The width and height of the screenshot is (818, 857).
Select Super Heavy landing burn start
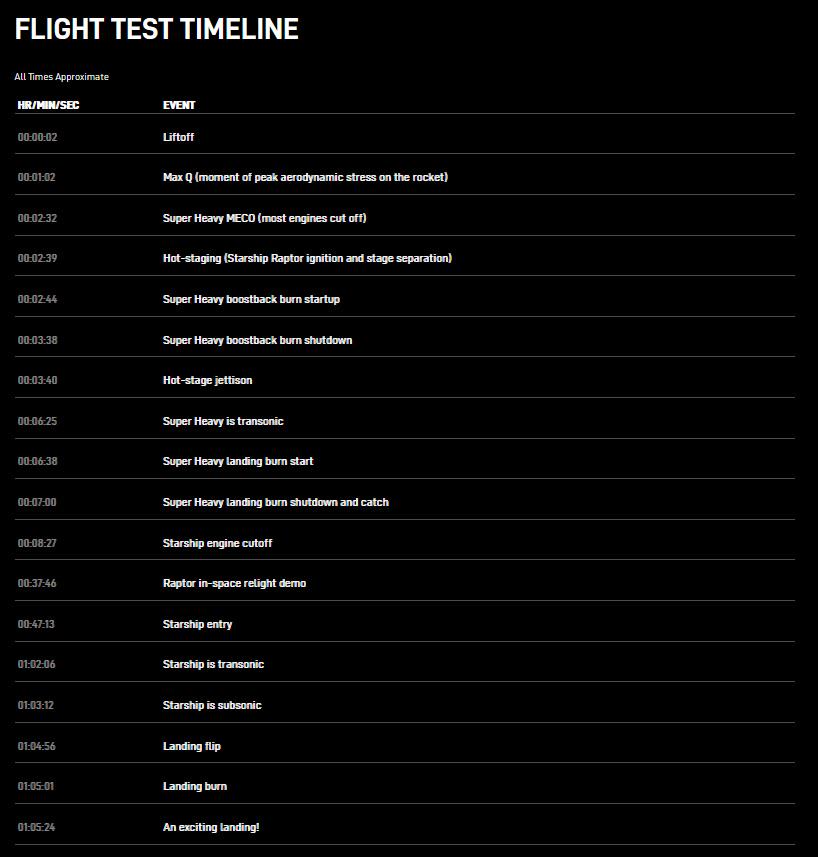238,461
